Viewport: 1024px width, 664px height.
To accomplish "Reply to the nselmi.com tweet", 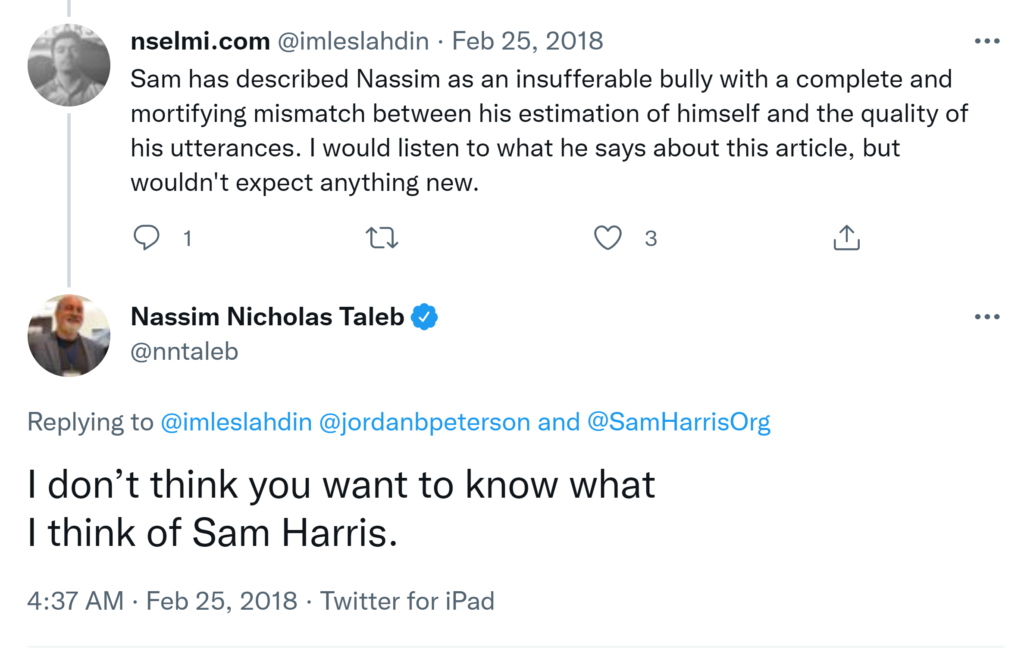I will tap(147, 238).
